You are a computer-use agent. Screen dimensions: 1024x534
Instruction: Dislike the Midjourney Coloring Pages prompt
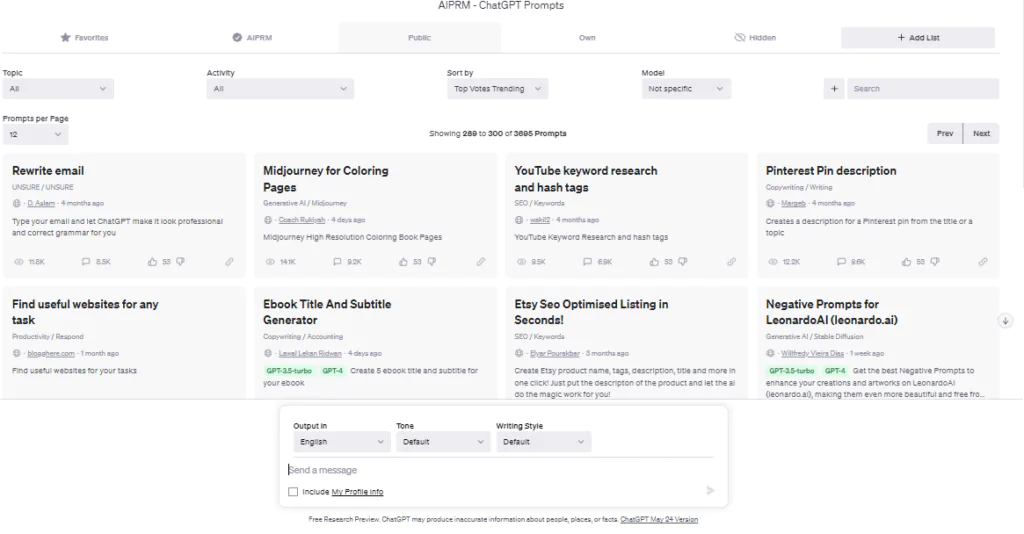click(432, 262)
